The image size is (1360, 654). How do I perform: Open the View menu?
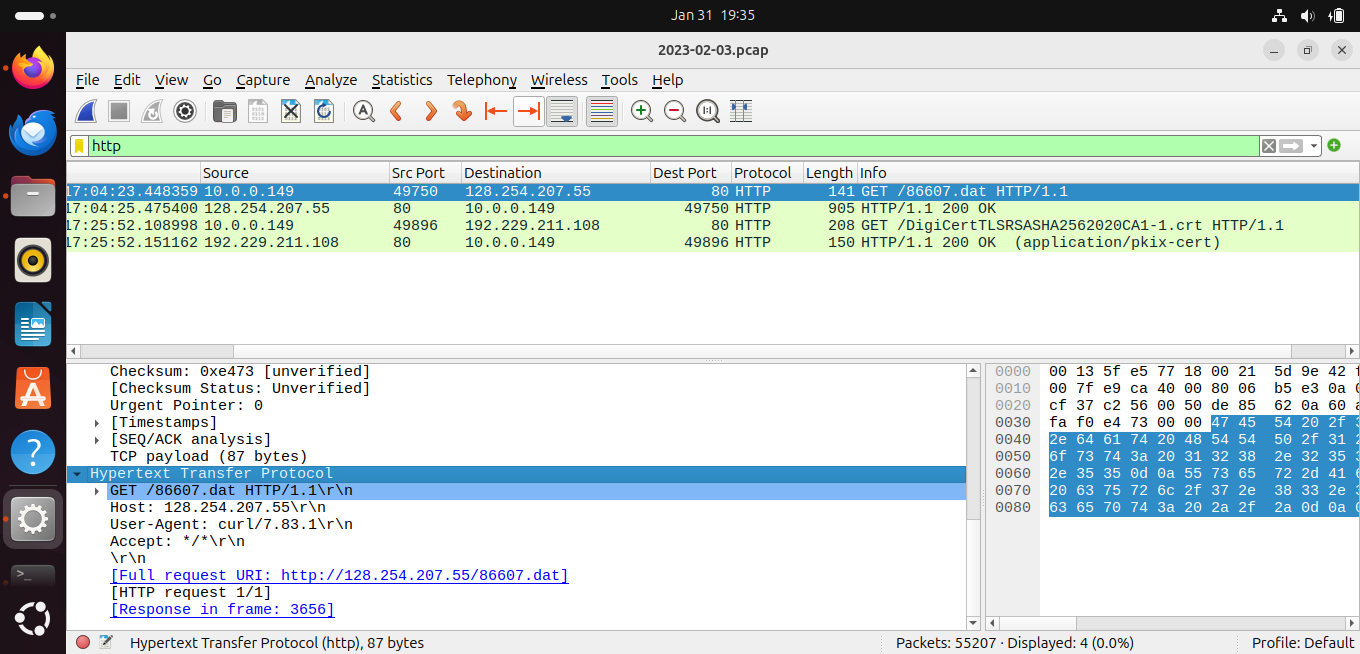pos(171,80)
